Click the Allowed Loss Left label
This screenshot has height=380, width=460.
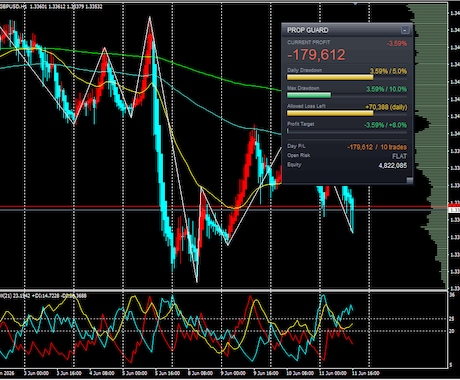306,106
